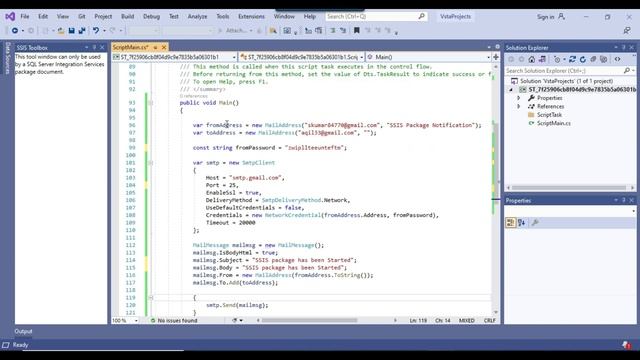Image resolution: width=640 pixels, height=360 pixels.
Task: Toggle auto-hide pin on SSIS Toolbox
Action: [94, 48]
